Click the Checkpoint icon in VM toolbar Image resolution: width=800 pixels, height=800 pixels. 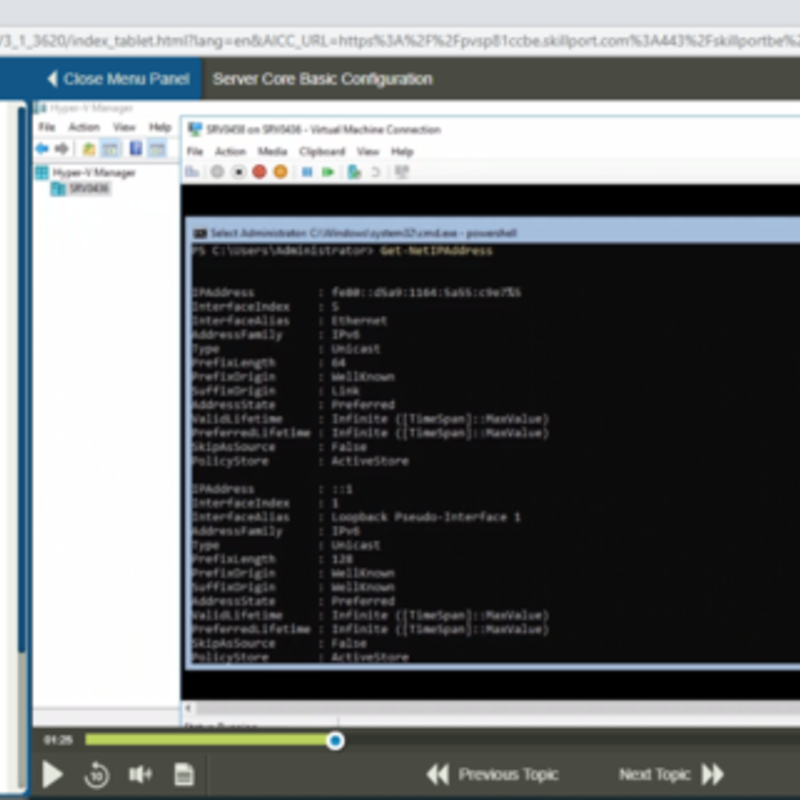pos(354,172)
